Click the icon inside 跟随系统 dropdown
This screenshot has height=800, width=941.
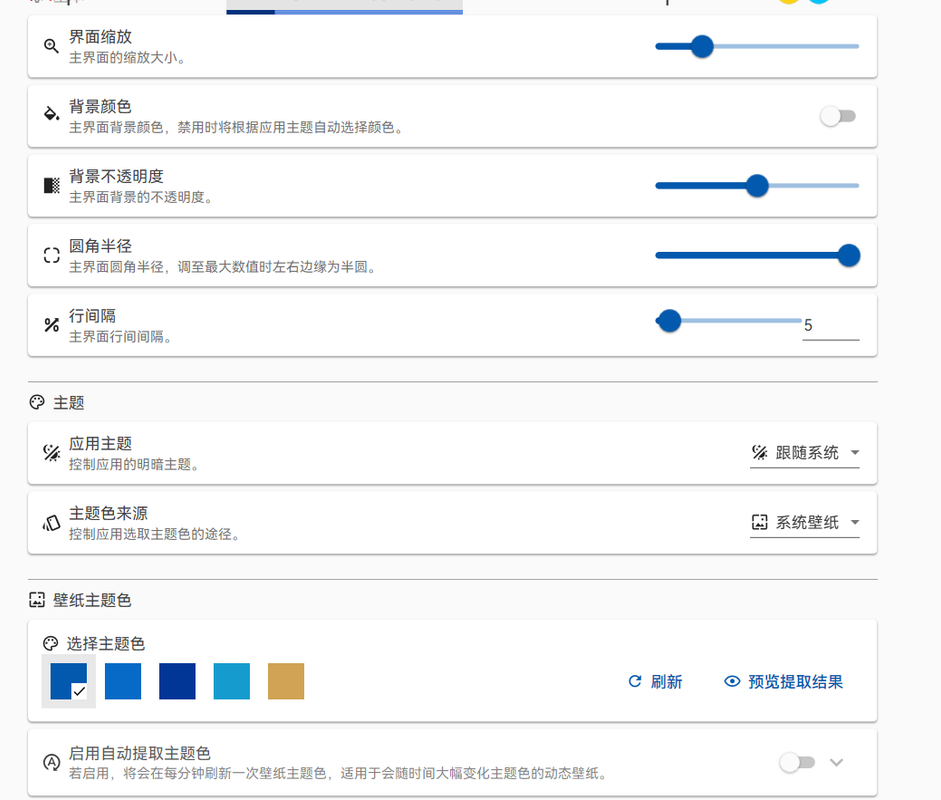pos(759,452)
